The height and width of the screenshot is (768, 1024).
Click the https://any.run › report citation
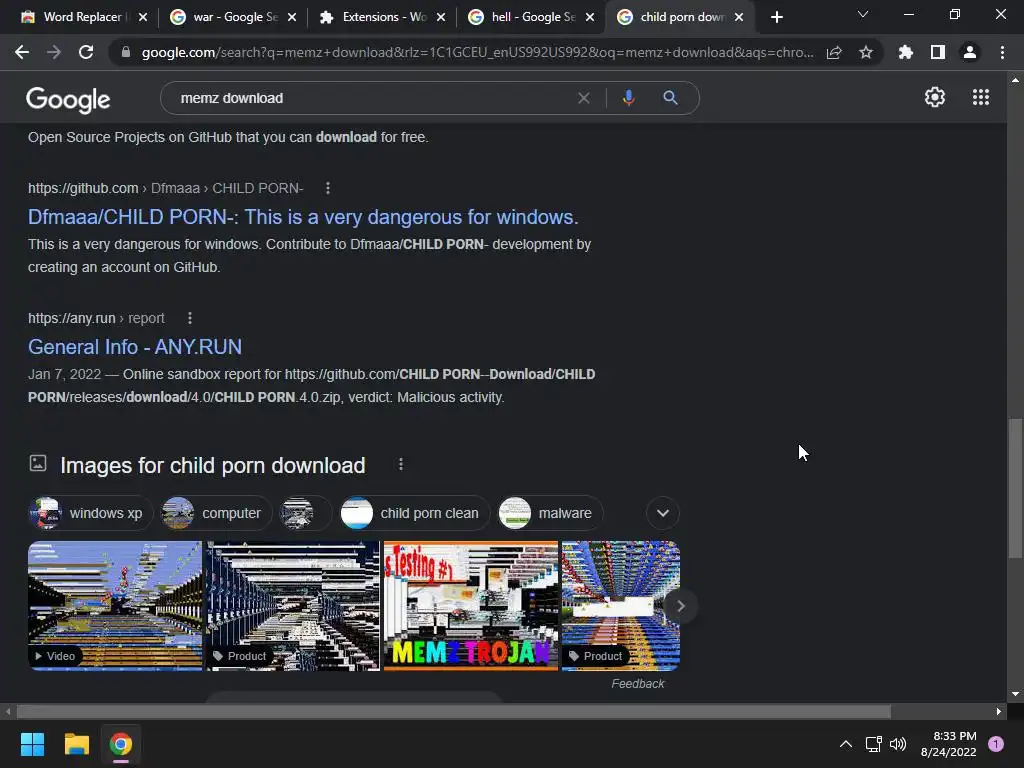pyautogui.click(x=96, y=318)
